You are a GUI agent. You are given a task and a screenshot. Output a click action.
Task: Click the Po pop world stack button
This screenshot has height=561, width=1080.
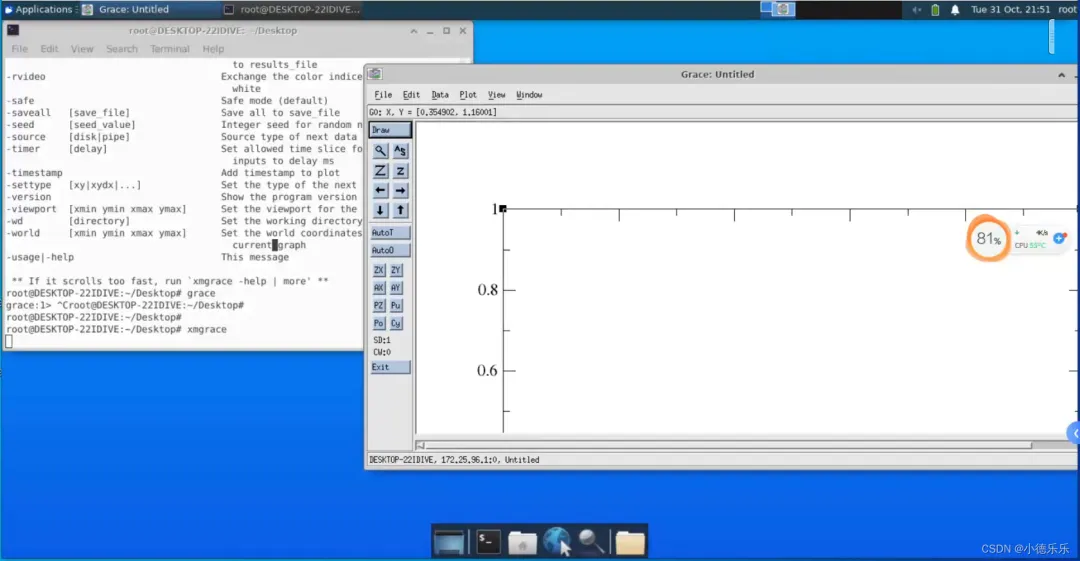(x=378, y=323)
